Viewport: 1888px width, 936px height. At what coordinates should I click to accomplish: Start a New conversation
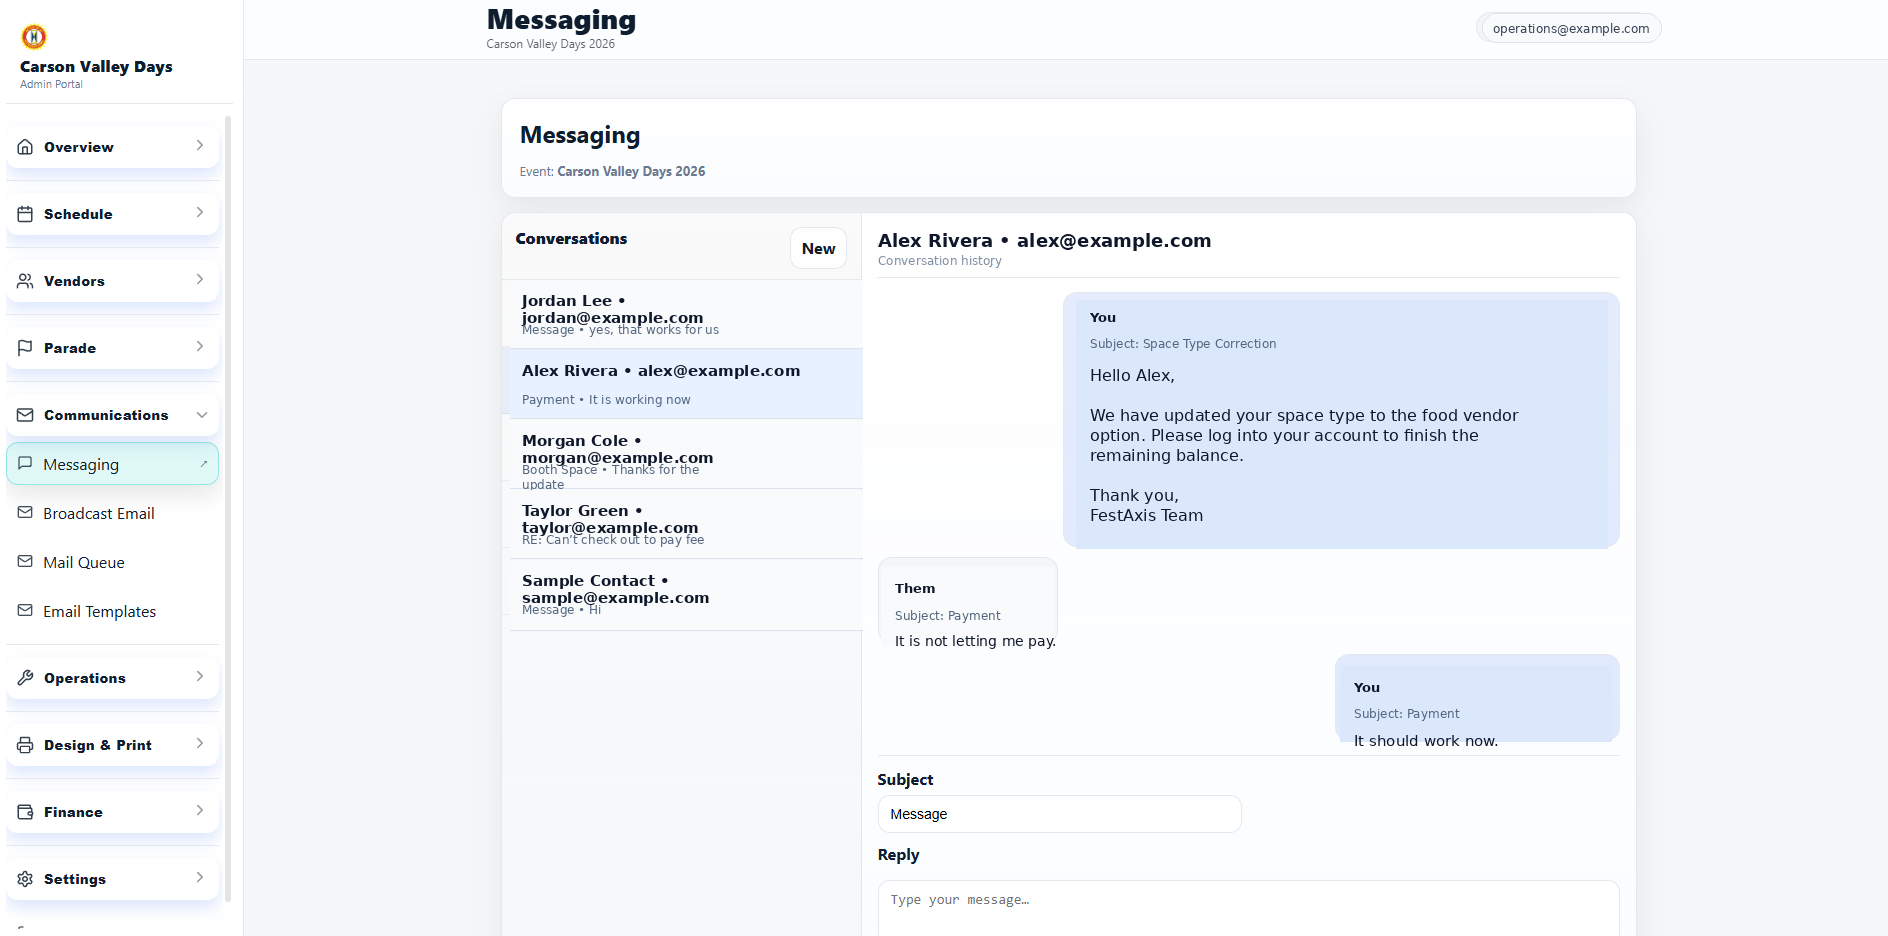pos(818,248)
